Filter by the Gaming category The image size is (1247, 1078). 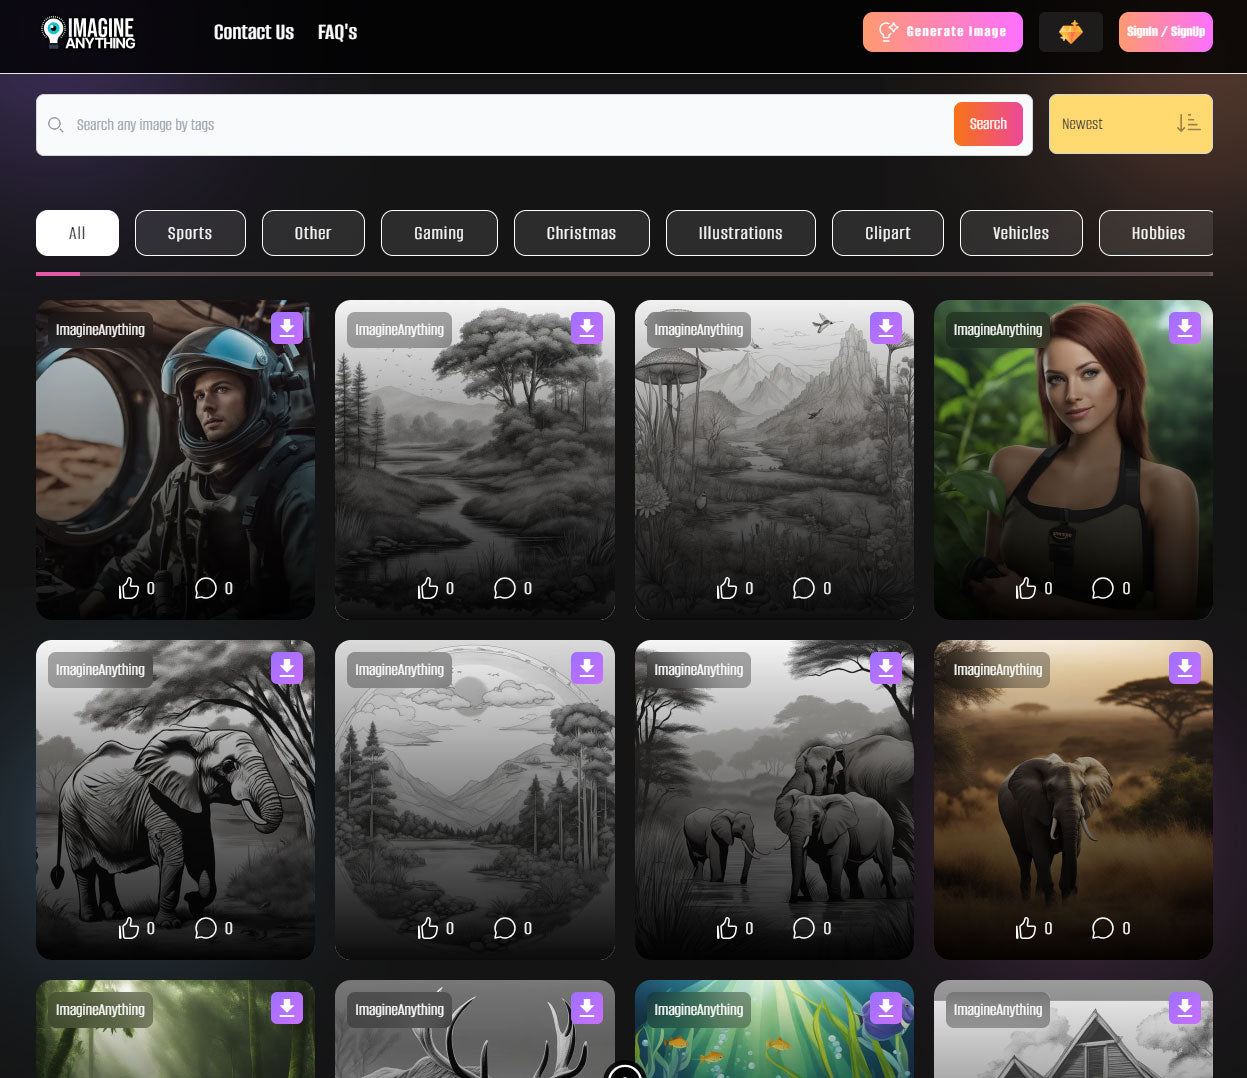coord(439,233)
